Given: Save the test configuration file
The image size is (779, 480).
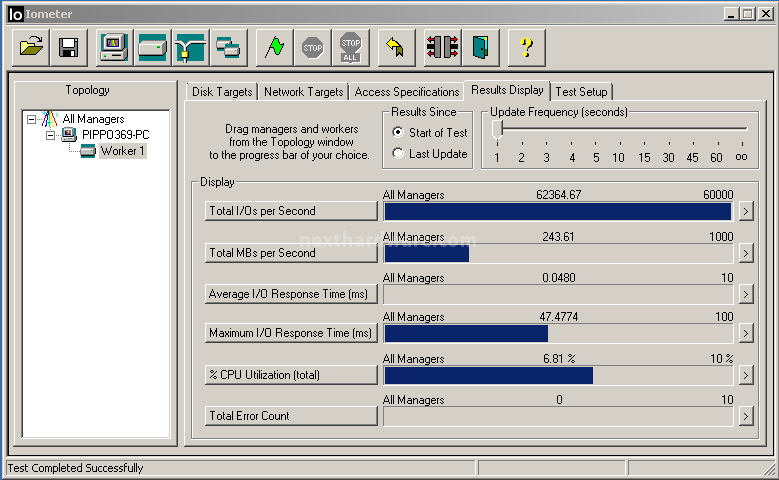Looking at the screenshot, I should click(69, 48).
